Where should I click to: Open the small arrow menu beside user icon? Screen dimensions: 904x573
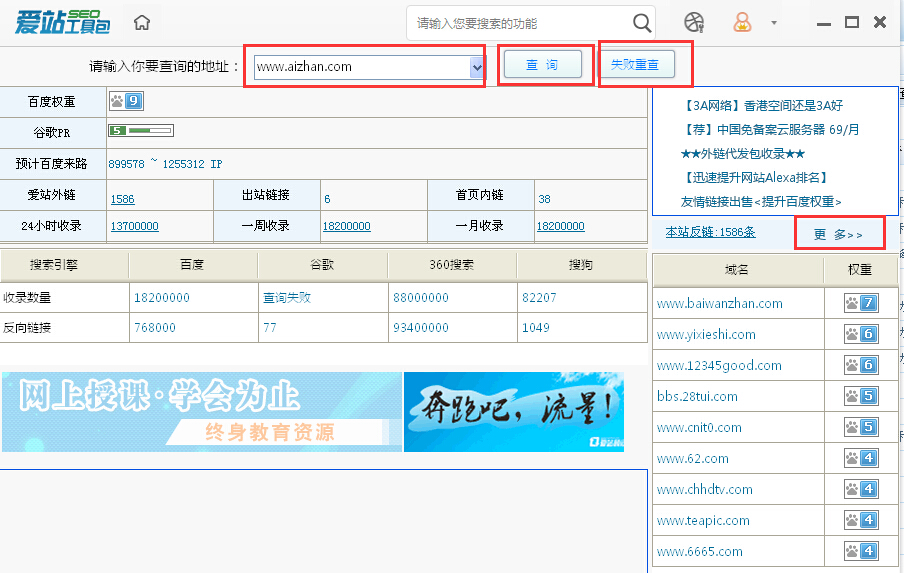773,23
